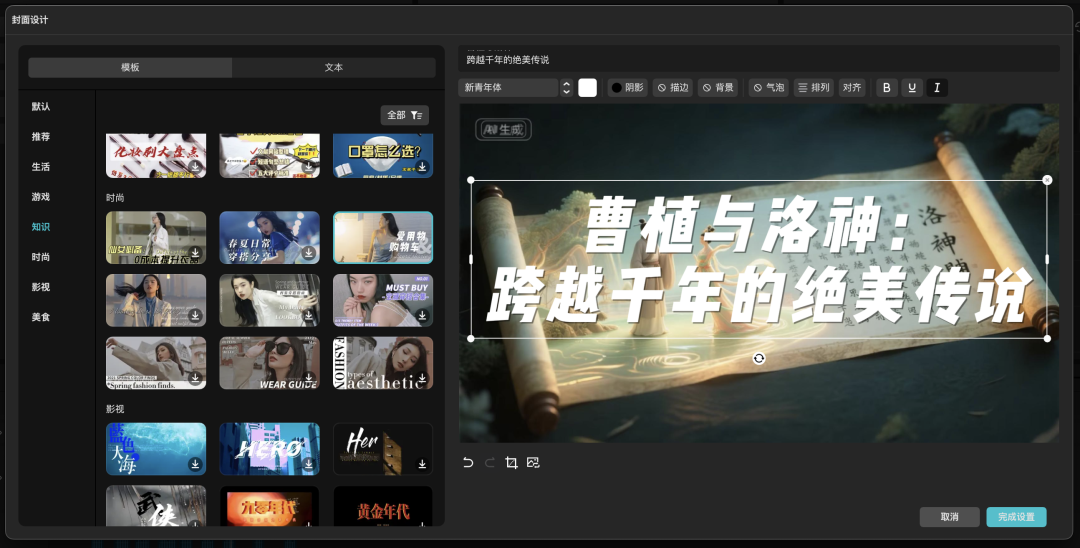Screen dimensions: 1080x548
Task: Select the 黄金年代 template thumbnail
Action: [383, 507]
